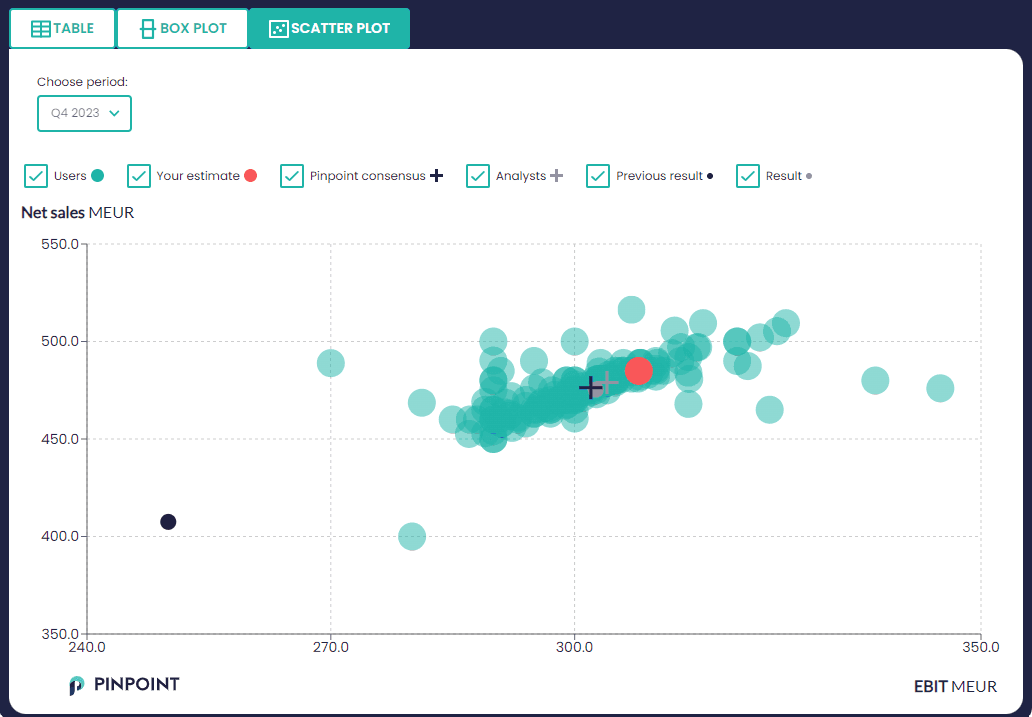1032x717 pixels.
Task: Click the box plot icon
Action: coord(147,29)
